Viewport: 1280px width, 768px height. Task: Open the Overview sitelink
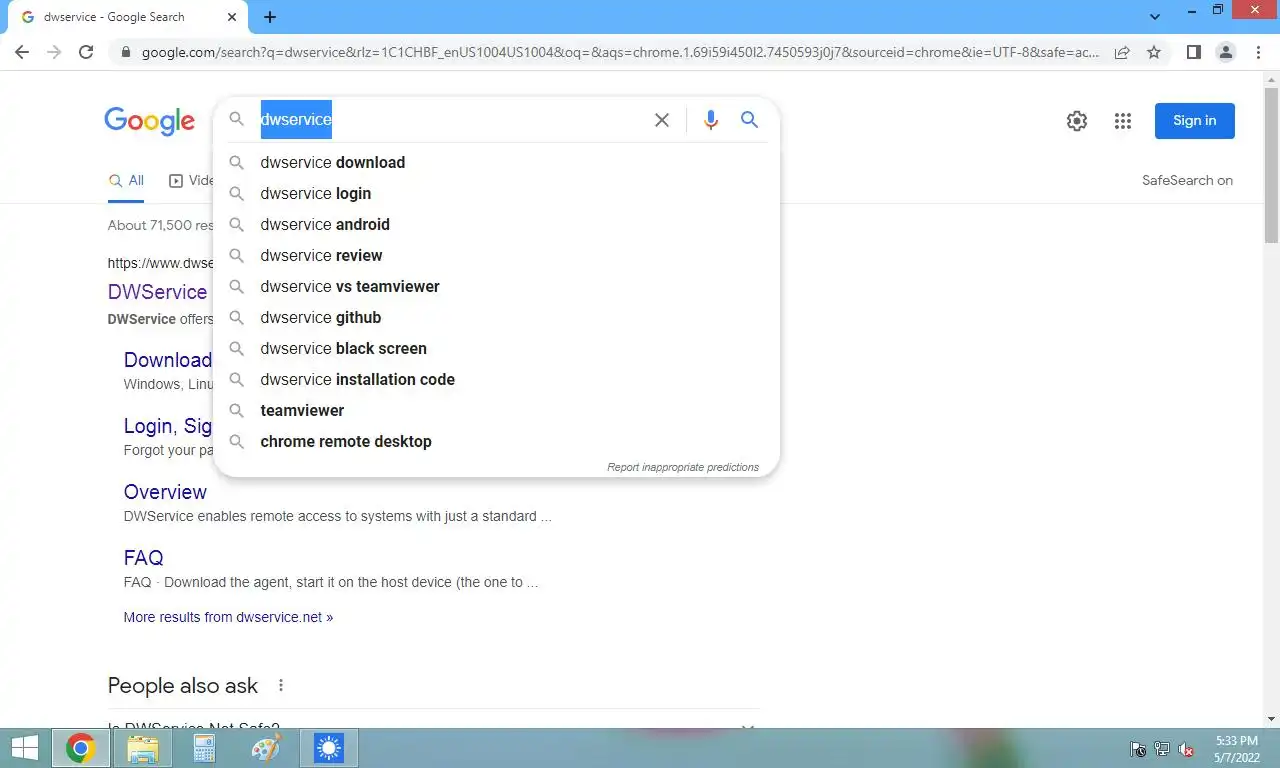[165, 492]
